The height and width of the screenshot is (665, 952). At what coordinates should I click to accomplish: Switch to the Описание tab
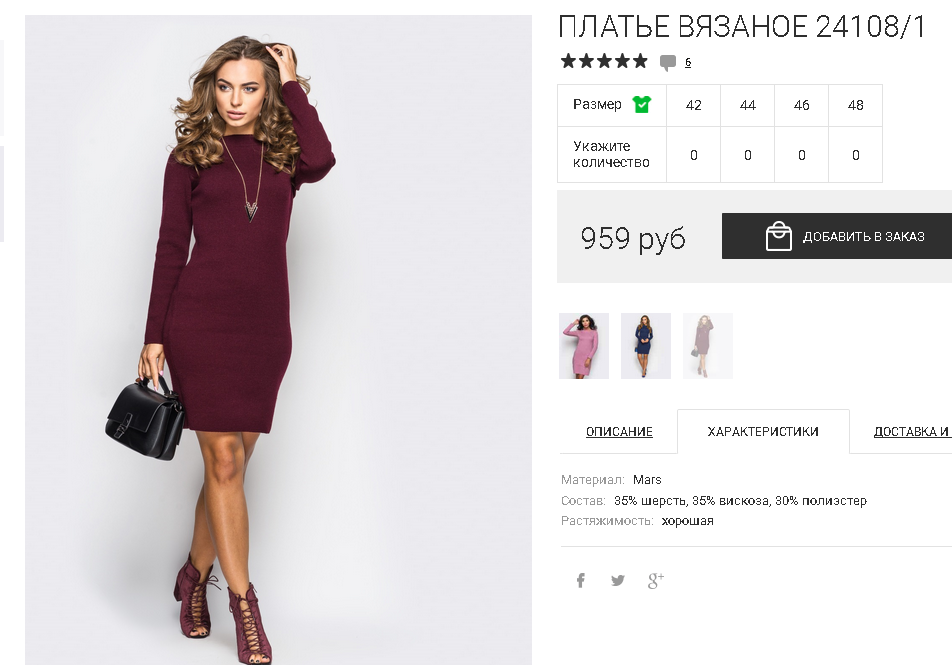(x=619, y=432)
